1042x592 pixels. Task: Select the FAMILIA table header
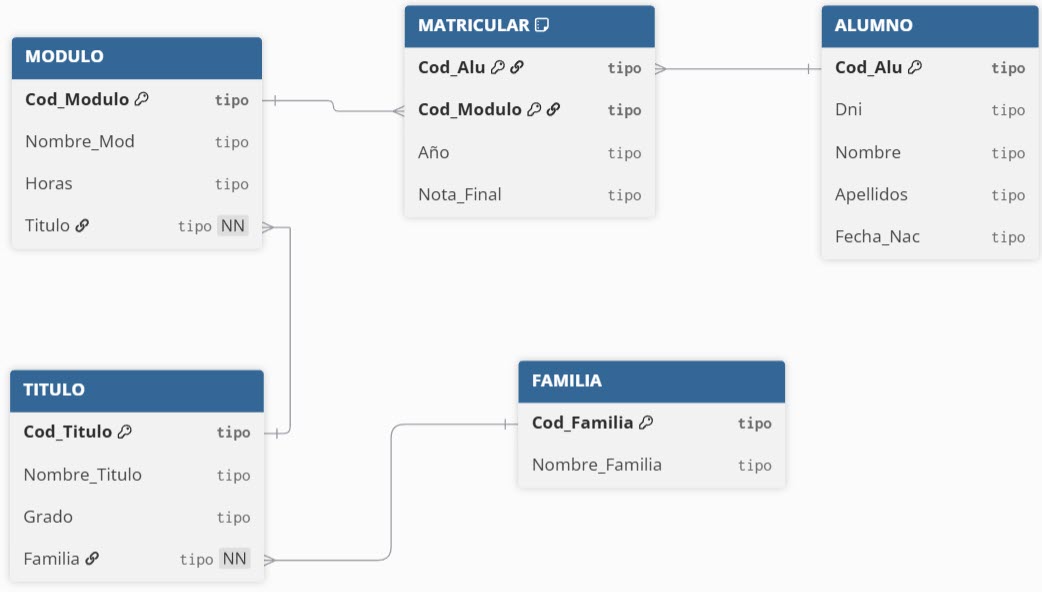pos(651,381)
